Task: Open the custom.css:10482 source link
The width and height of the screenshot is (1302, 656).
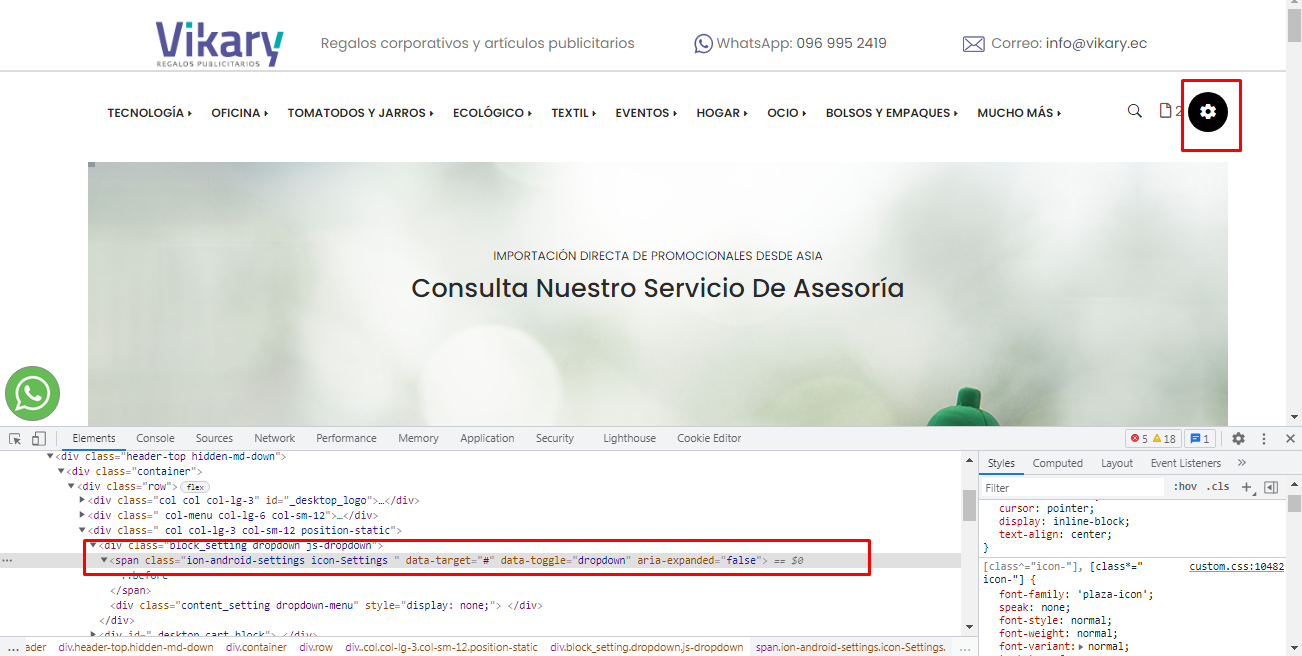Action: pos(1236,566)
